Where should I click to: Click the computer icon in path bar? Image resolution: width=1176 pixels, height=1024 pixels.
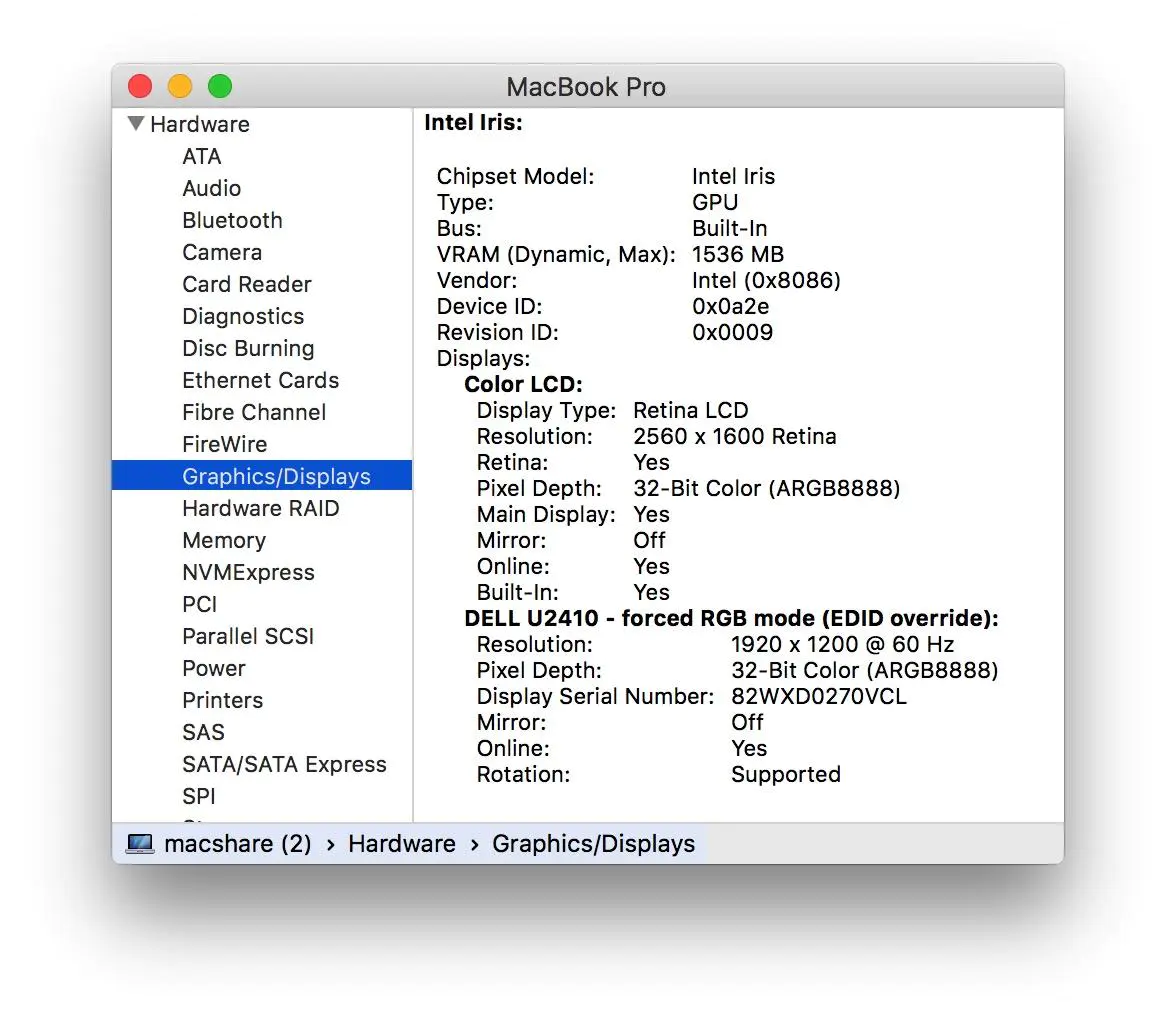pyautogui.click(x=140, y=844)
